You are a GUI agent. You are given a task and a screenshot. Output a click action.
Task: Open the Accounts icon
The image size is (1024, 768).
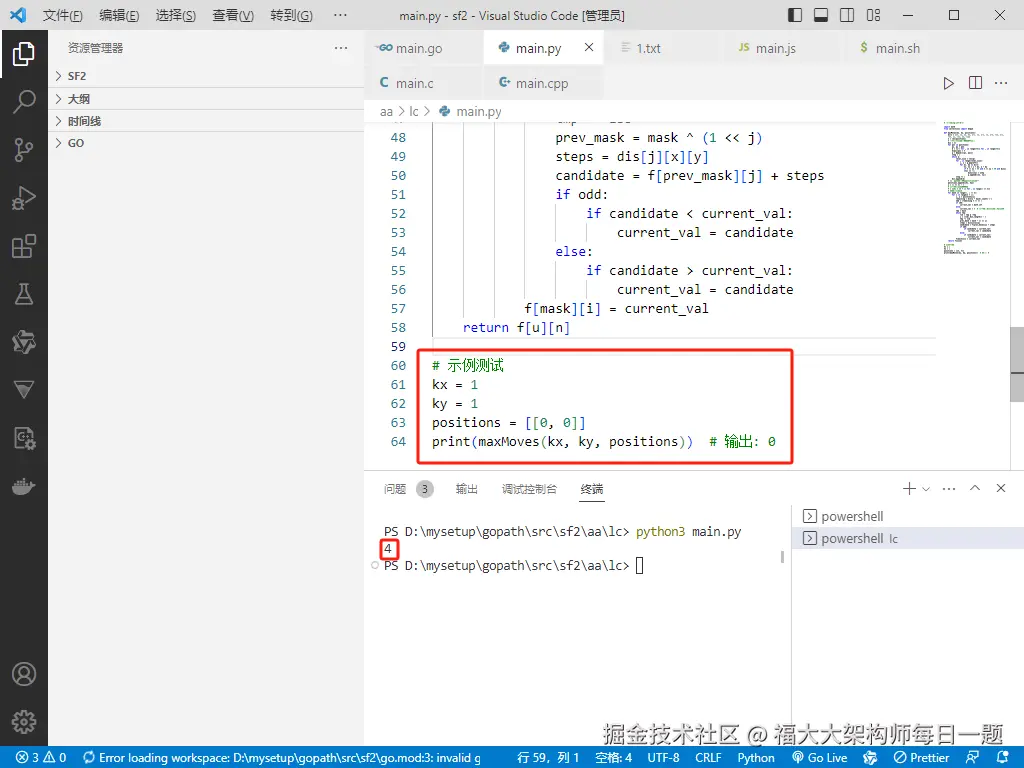click(x=24, y=673)
